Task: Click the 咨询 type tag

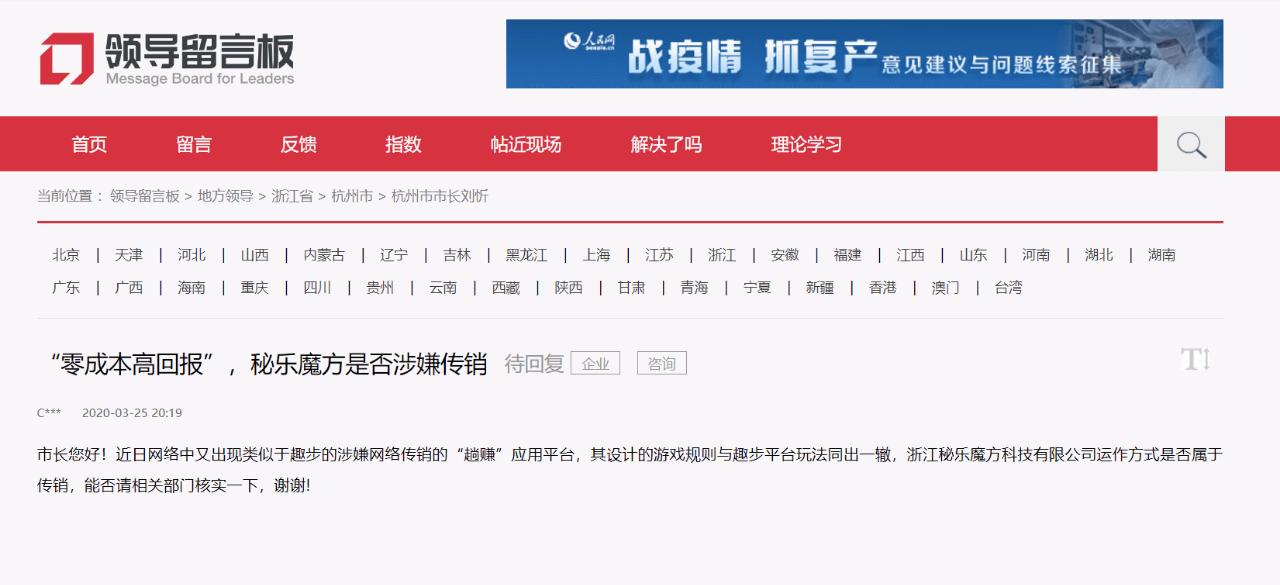Action: (x=662, y=364)
